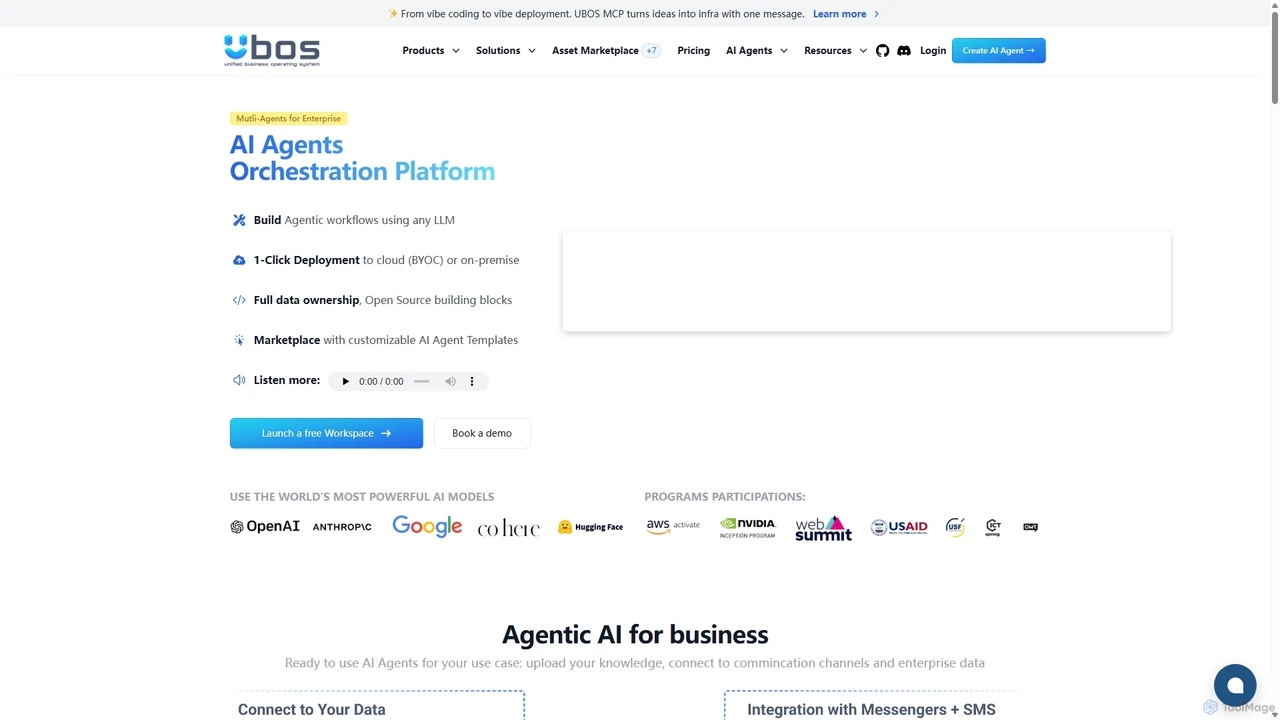Click the Hugging Face logo
Screen dimensions: 1280x720
(x=590, y=527)
